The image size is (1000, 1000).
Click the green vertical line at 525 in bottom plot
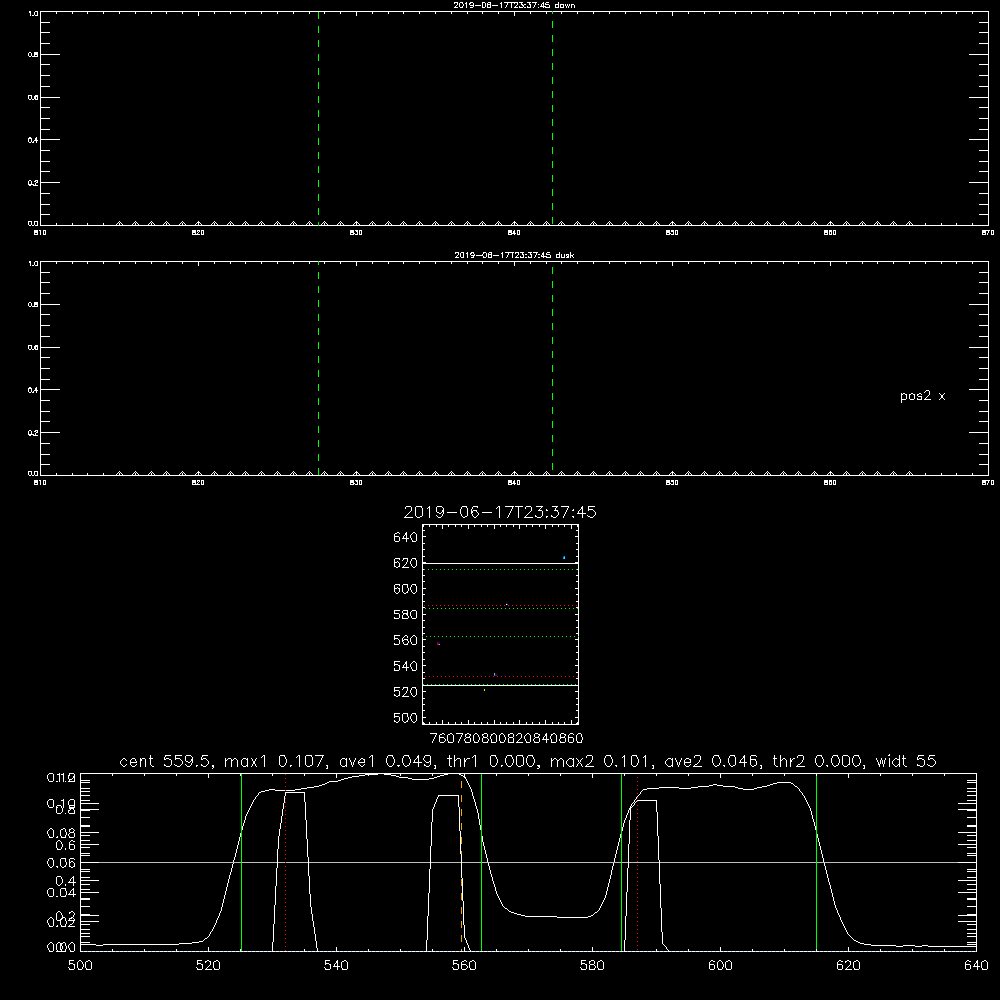tap(241, 862)
